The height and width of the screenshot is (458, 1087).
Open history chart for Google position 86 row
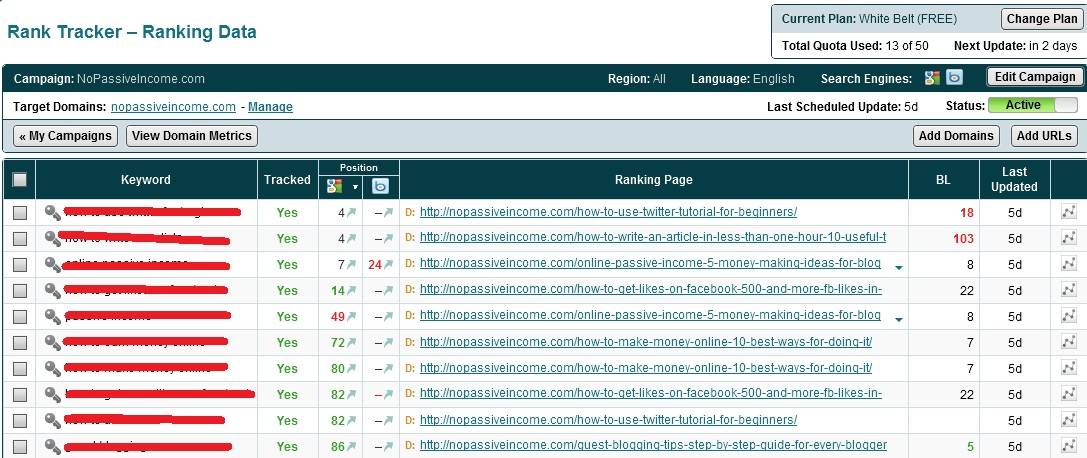pyautogui.click(x=1068, y=446)
